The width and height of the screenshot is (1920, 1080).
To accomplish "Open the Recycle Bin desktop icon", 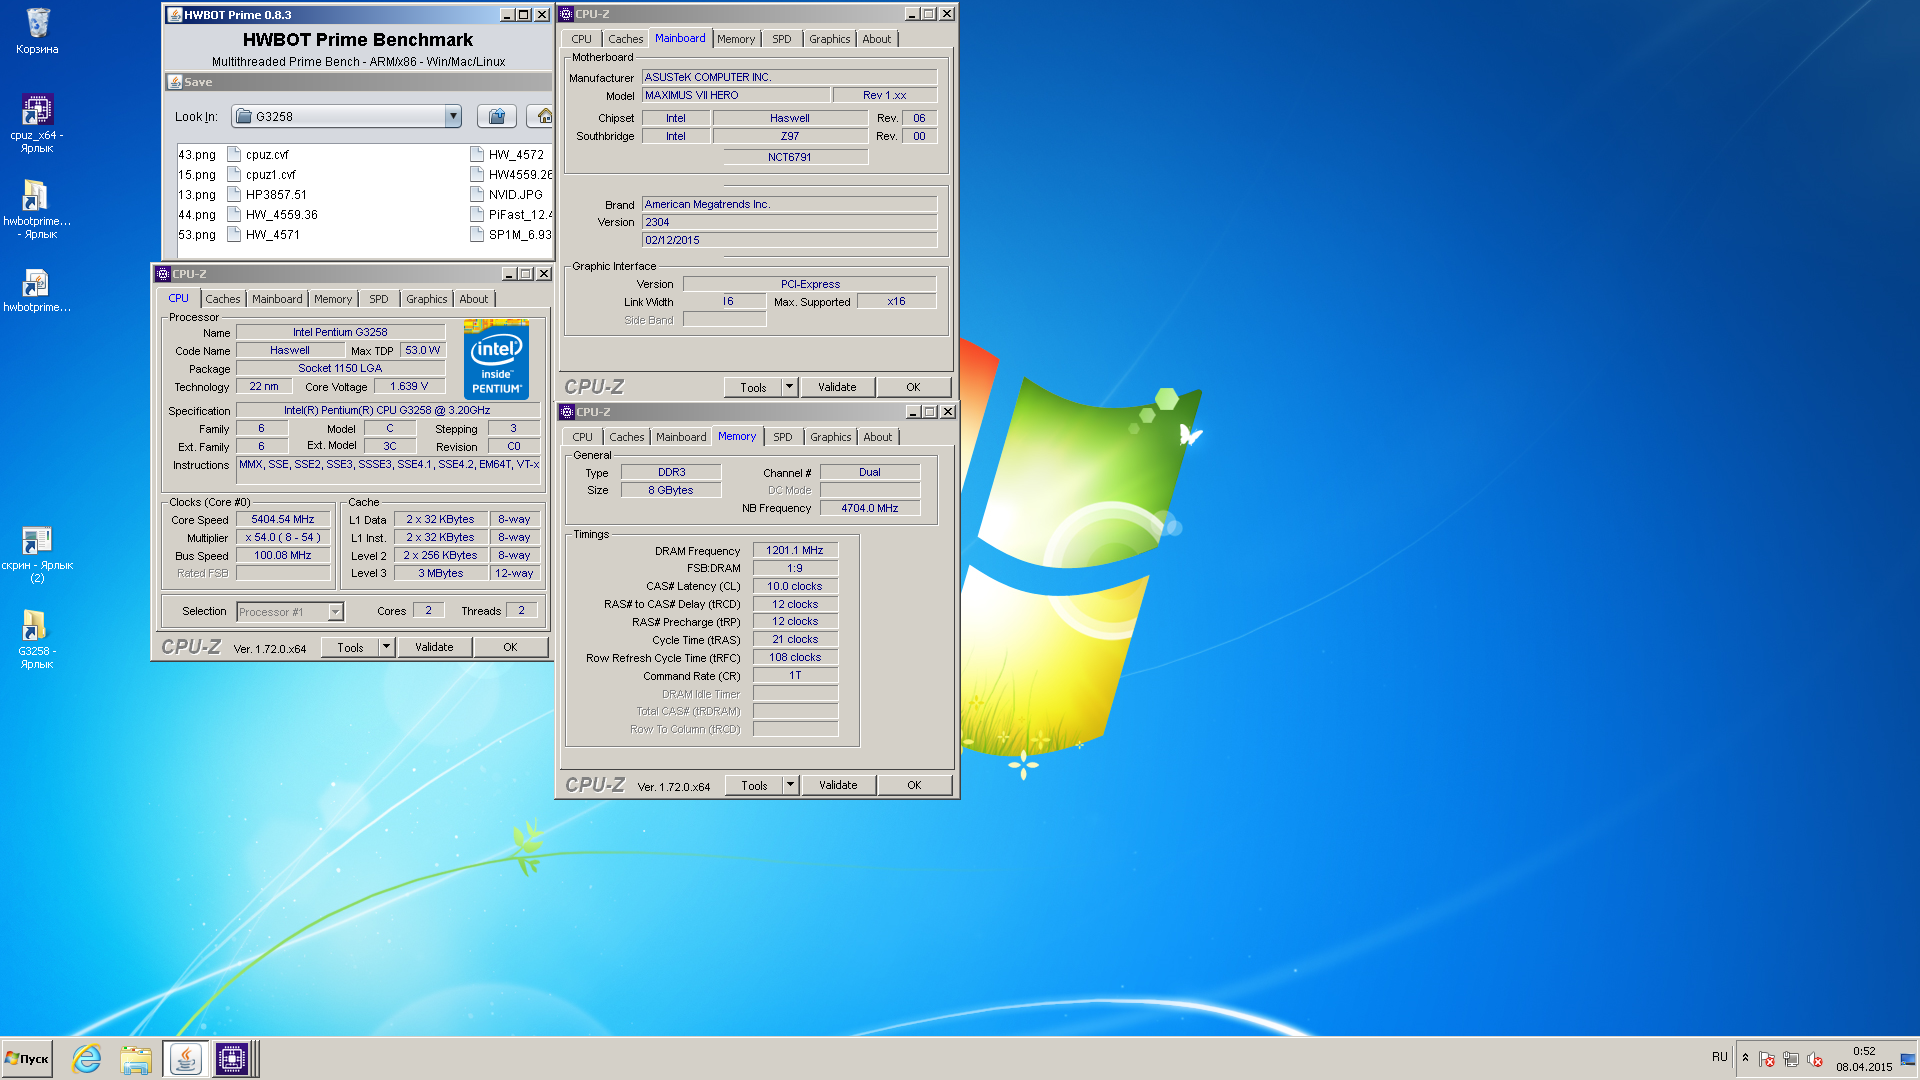I will coord(37,30).
